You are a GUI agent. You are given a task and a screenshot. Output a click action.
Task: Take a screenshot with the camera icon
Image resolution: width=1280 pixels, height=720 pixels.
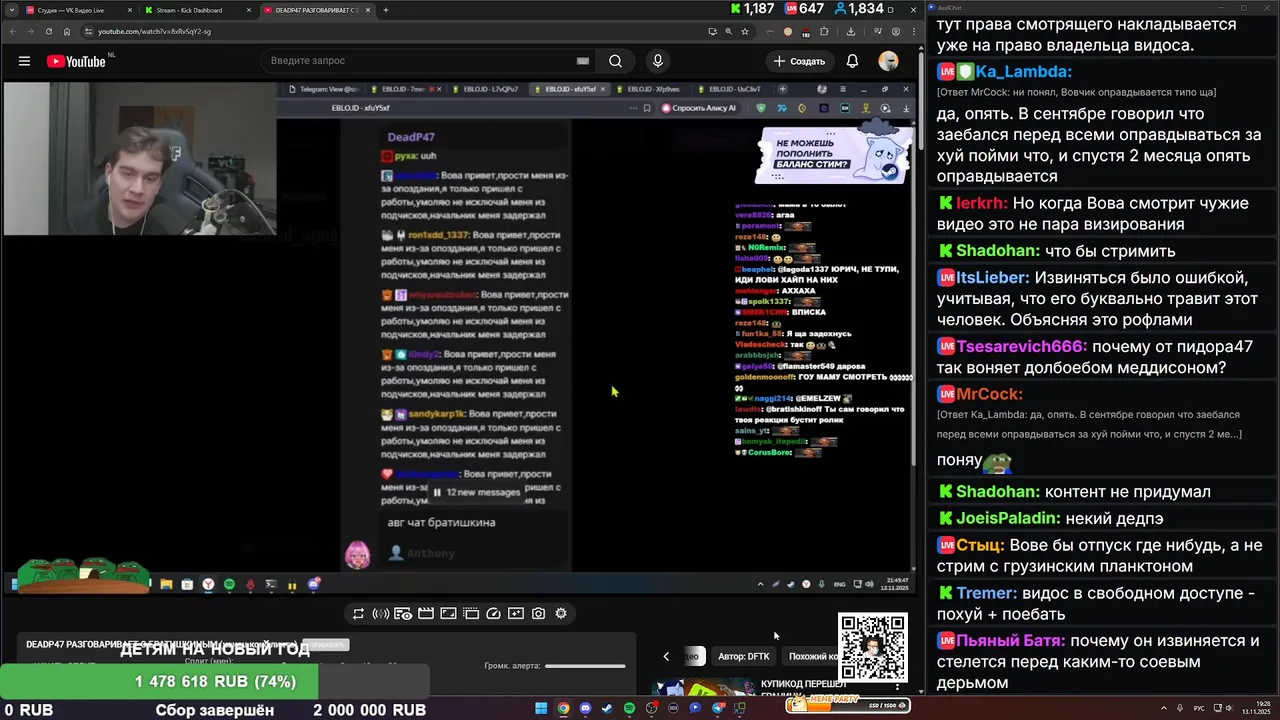[x=538, y=614]
